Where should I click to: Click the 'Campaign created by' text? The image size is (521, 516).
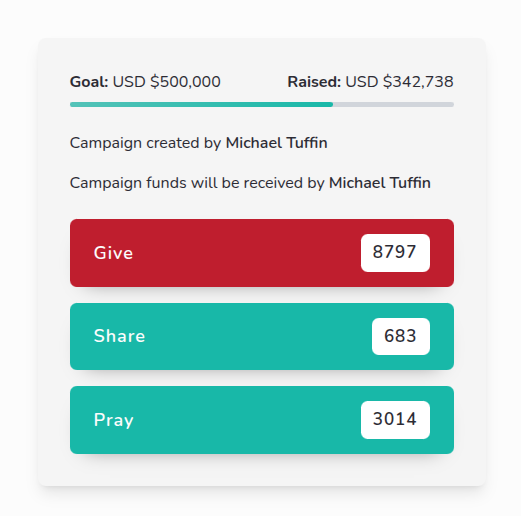(145, 143)
